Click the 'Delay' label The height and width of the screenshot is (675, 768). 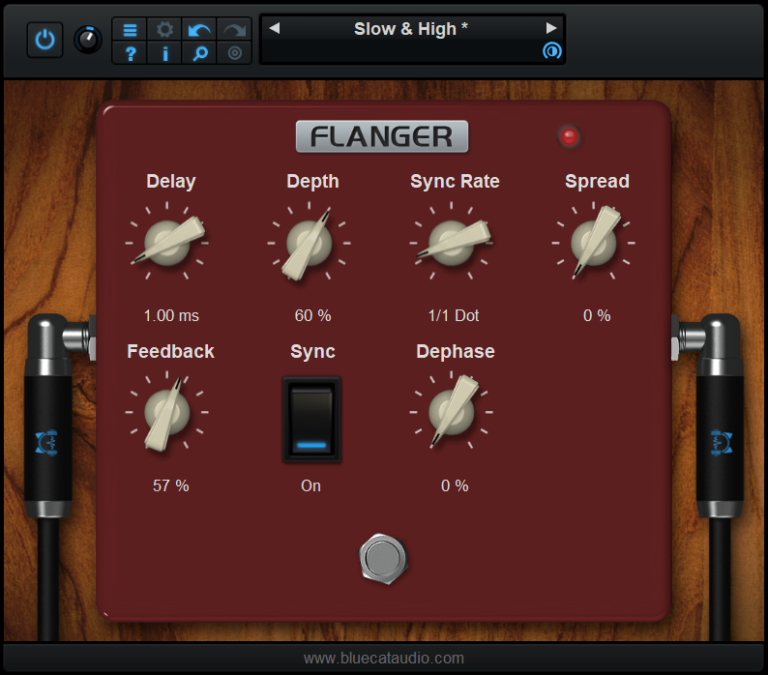pyautogui.click(x=171, y=181)
